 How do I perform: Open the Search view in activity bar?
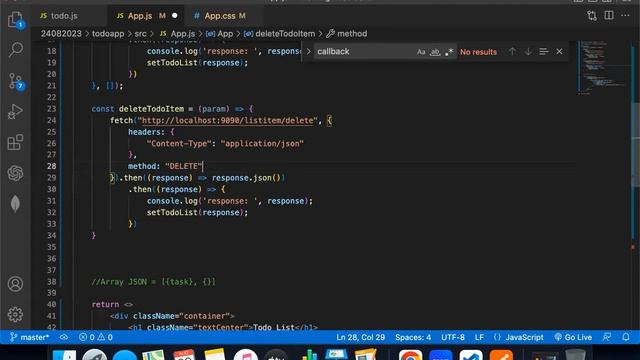[x=16, y=50]
